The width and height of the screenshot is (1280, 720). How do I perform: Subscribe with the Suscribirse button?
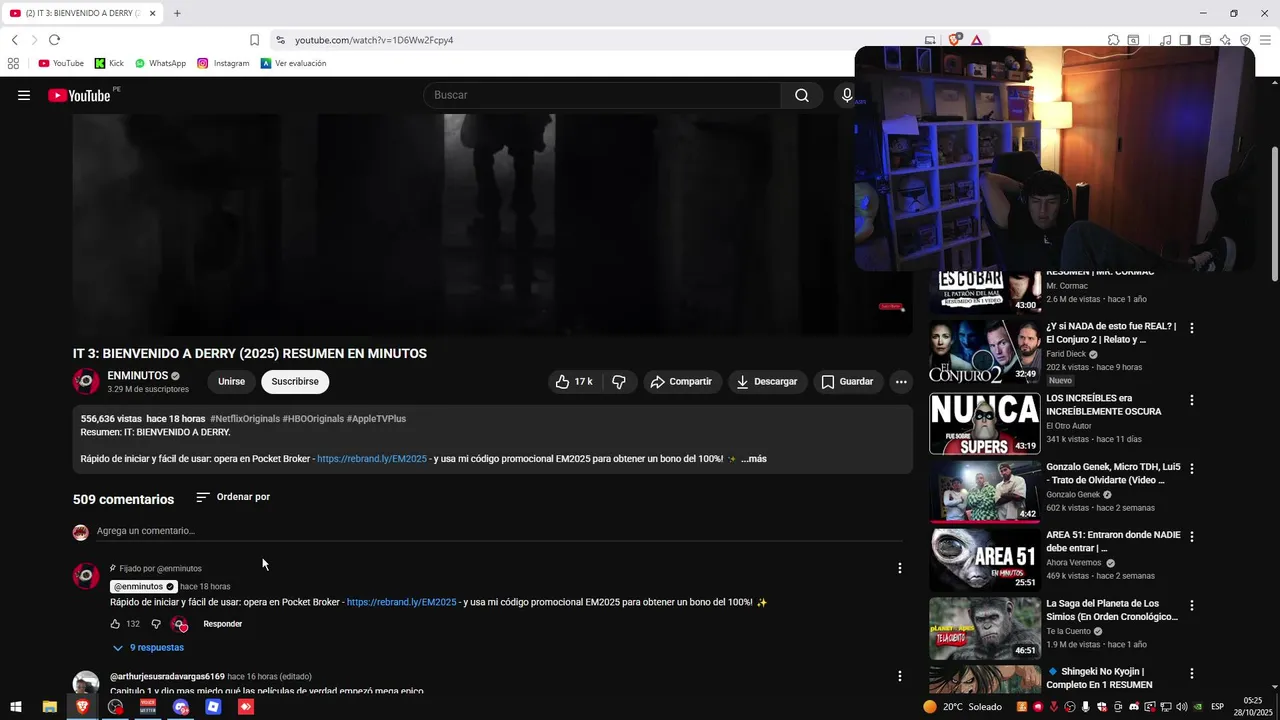[295, 382]
